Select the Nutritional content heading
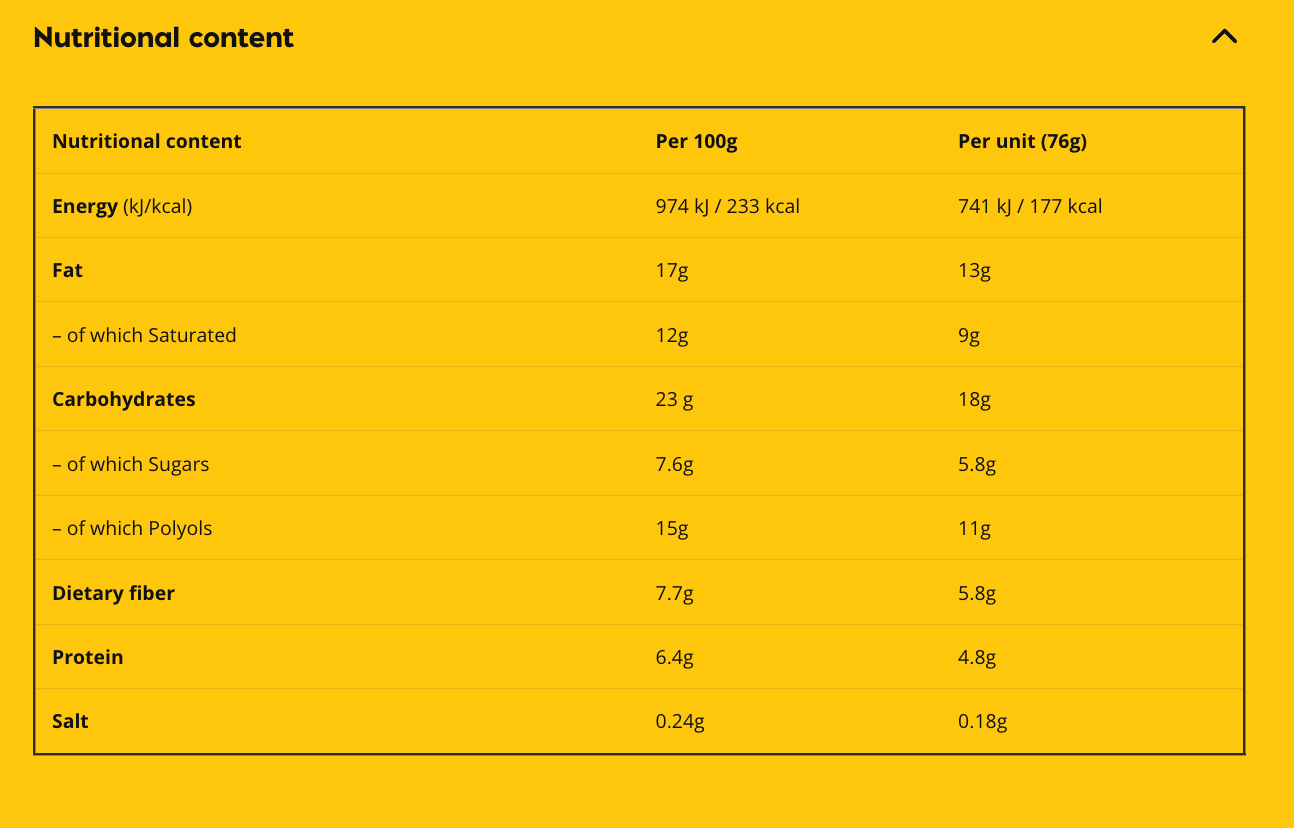 (164, 38)
